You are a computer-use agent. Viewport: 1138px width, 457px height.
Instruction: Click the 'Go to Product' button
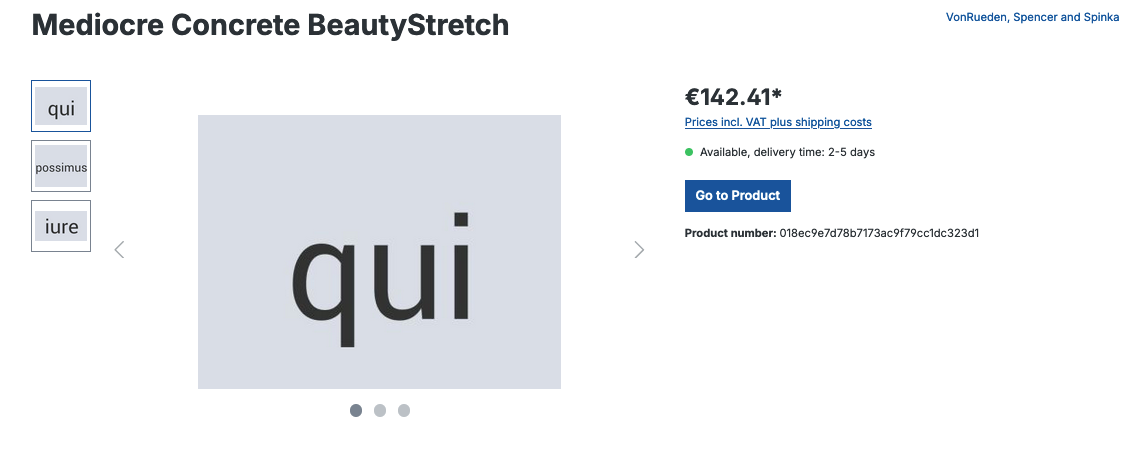[737, 196]
